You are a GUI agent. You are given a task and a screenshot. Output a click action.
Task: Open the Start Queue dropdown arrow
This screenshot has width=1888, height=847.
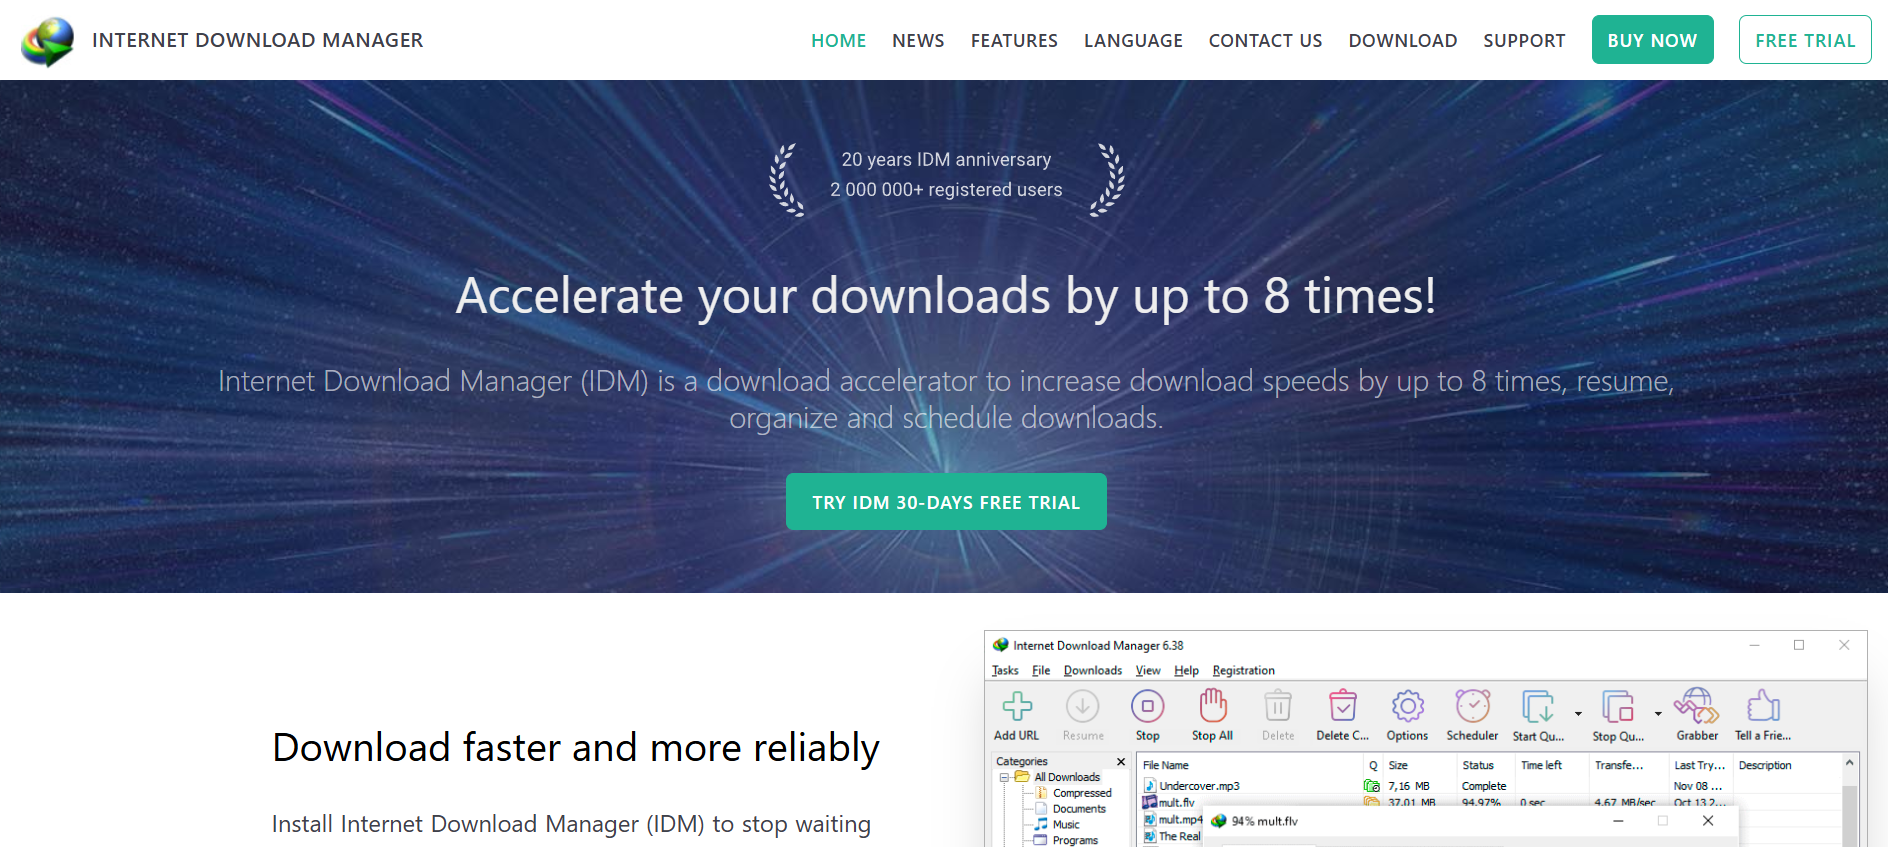point(1578,714)
